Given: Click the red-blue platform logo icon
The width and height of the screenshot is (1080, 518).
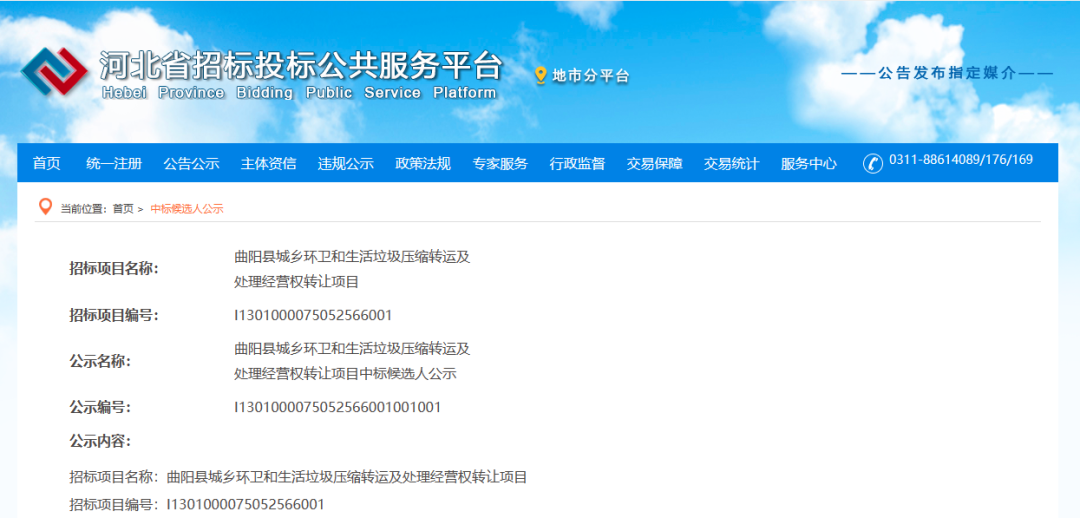Looking at the screenshot, I should point(54,72).
